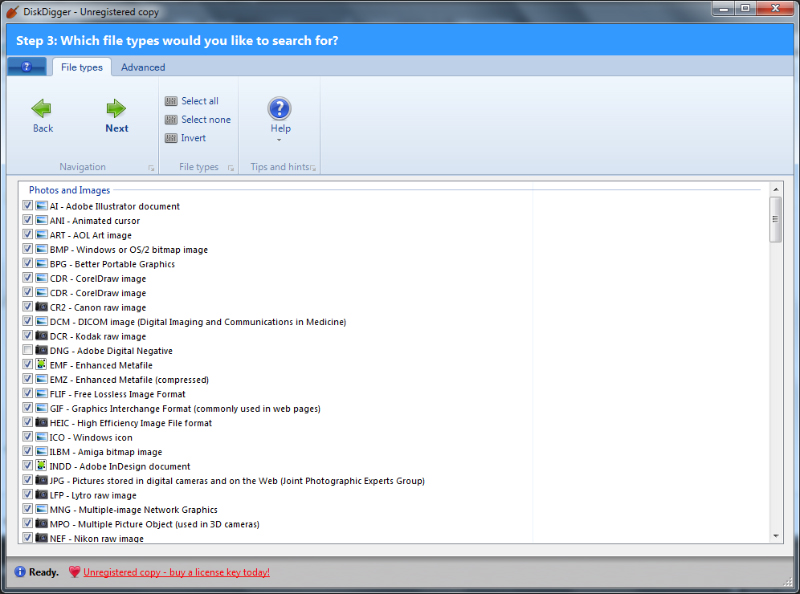Click the MPO Multiple Picture Object icon
The height and width of the screenshot is (594, 800).
41,523
